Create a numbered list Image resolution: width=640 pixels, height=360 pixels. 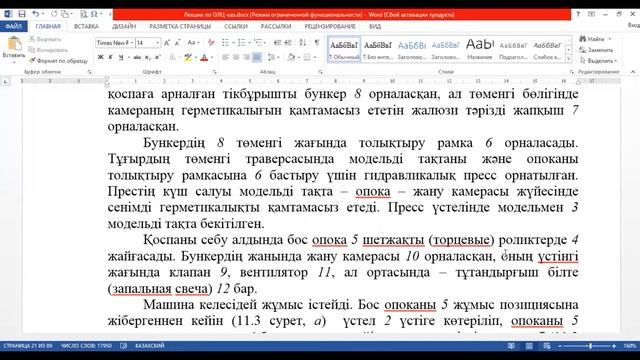pos(241,42)
